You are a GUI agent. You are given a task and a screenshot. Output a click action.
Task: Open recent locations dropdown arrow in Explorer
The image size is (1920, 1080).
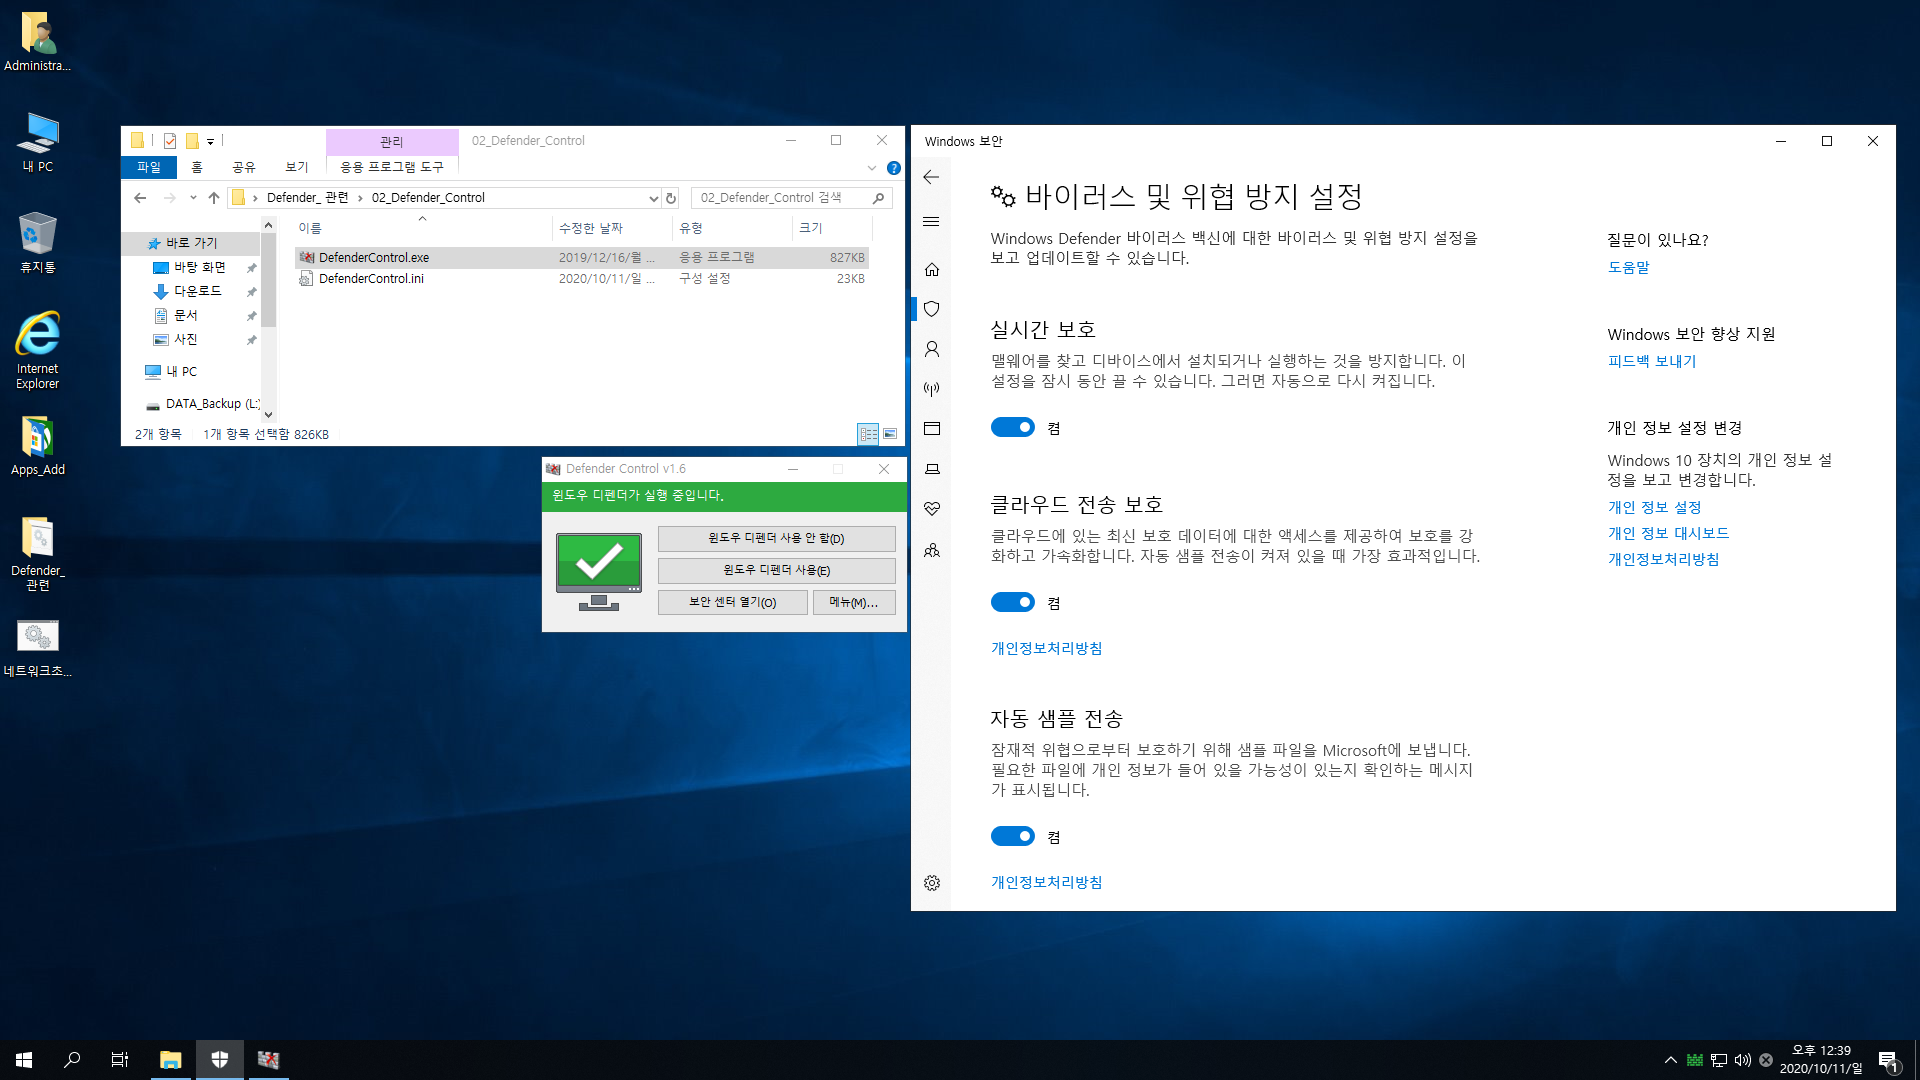coord(193,198)
